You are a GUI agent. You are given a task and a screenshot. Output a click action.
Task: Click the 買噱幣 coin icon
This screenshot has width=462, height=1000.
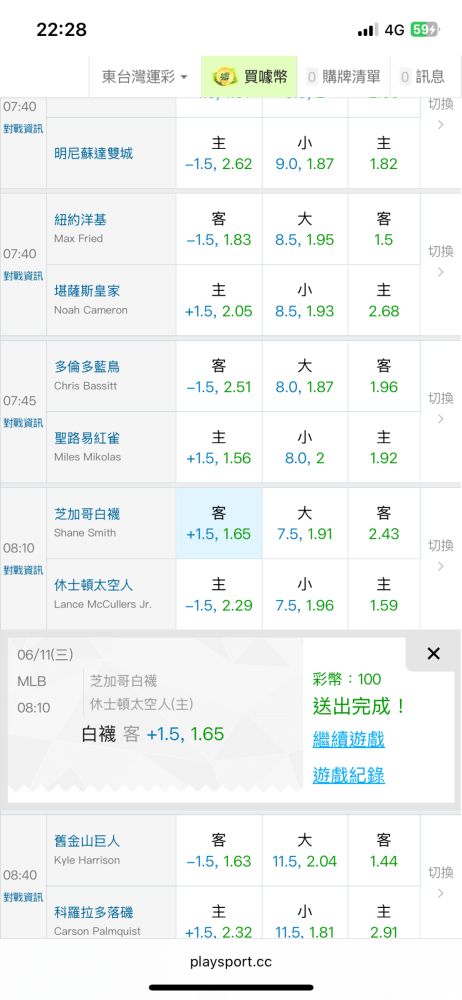(223, 77)
